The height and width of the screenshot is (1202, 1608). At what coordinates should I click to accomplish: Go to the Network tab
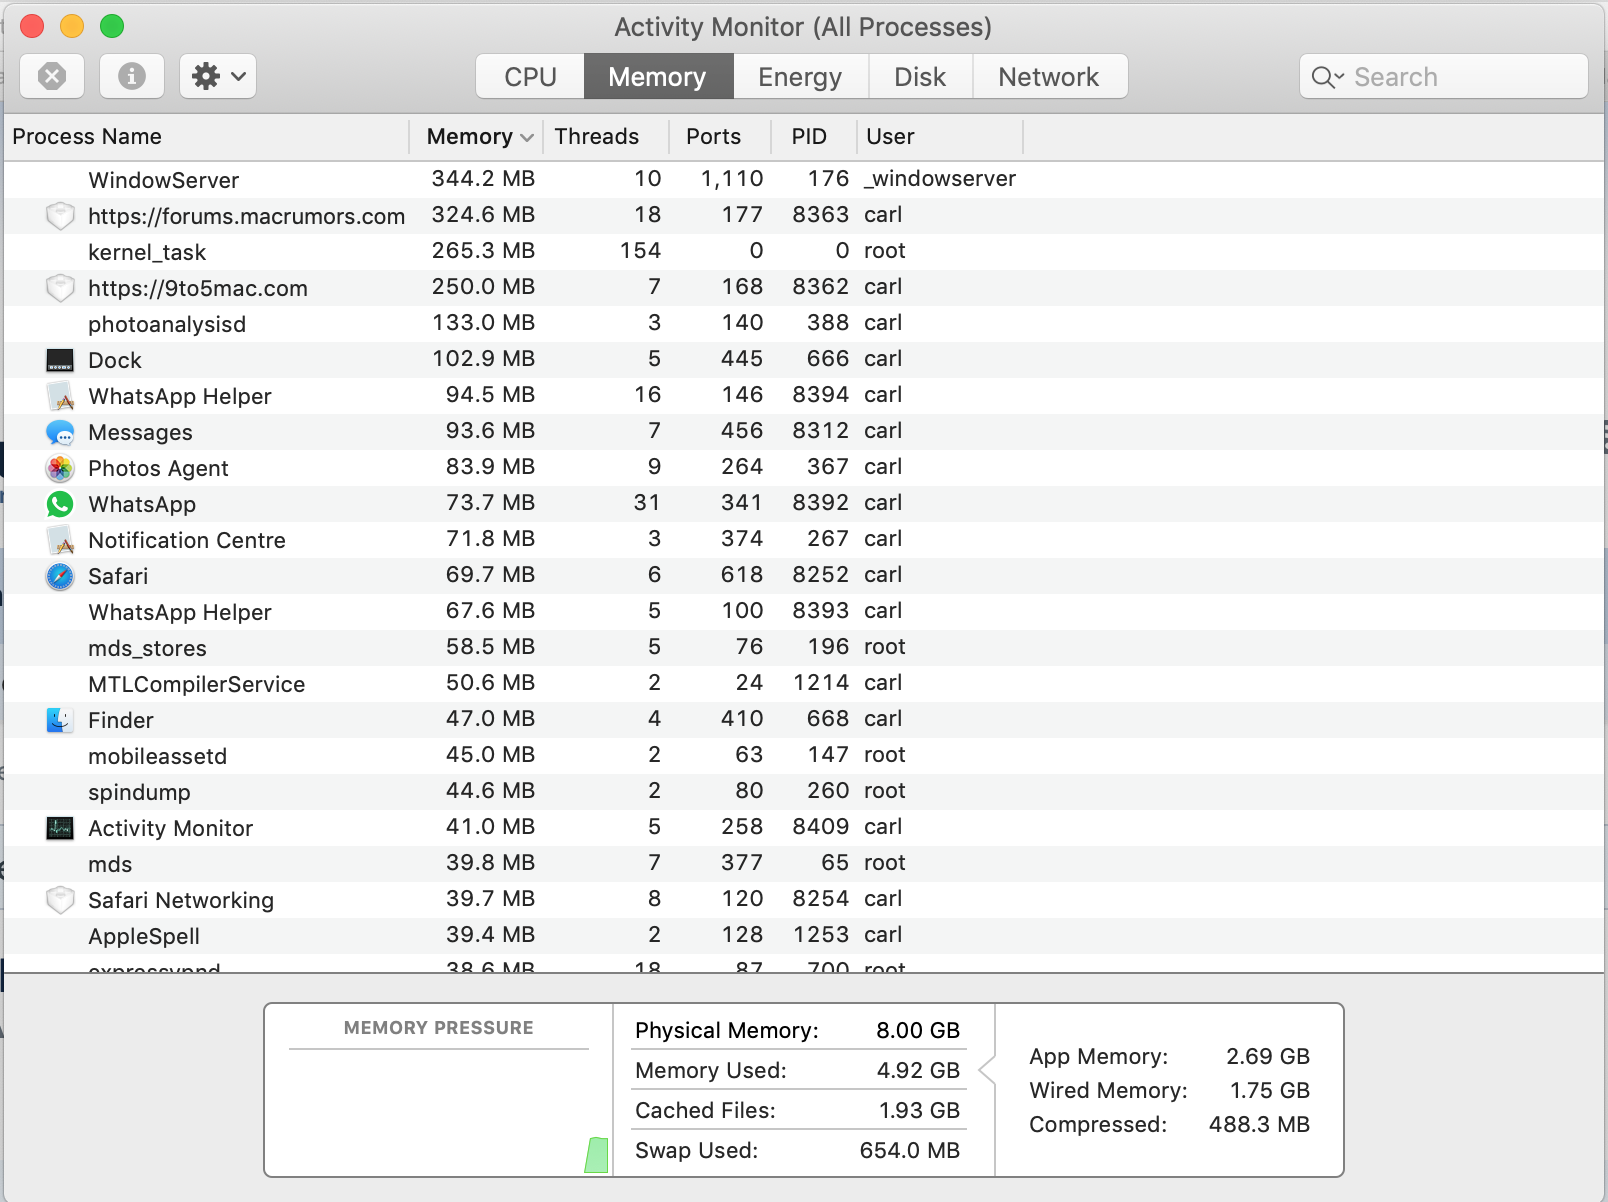coord(1049,77)
